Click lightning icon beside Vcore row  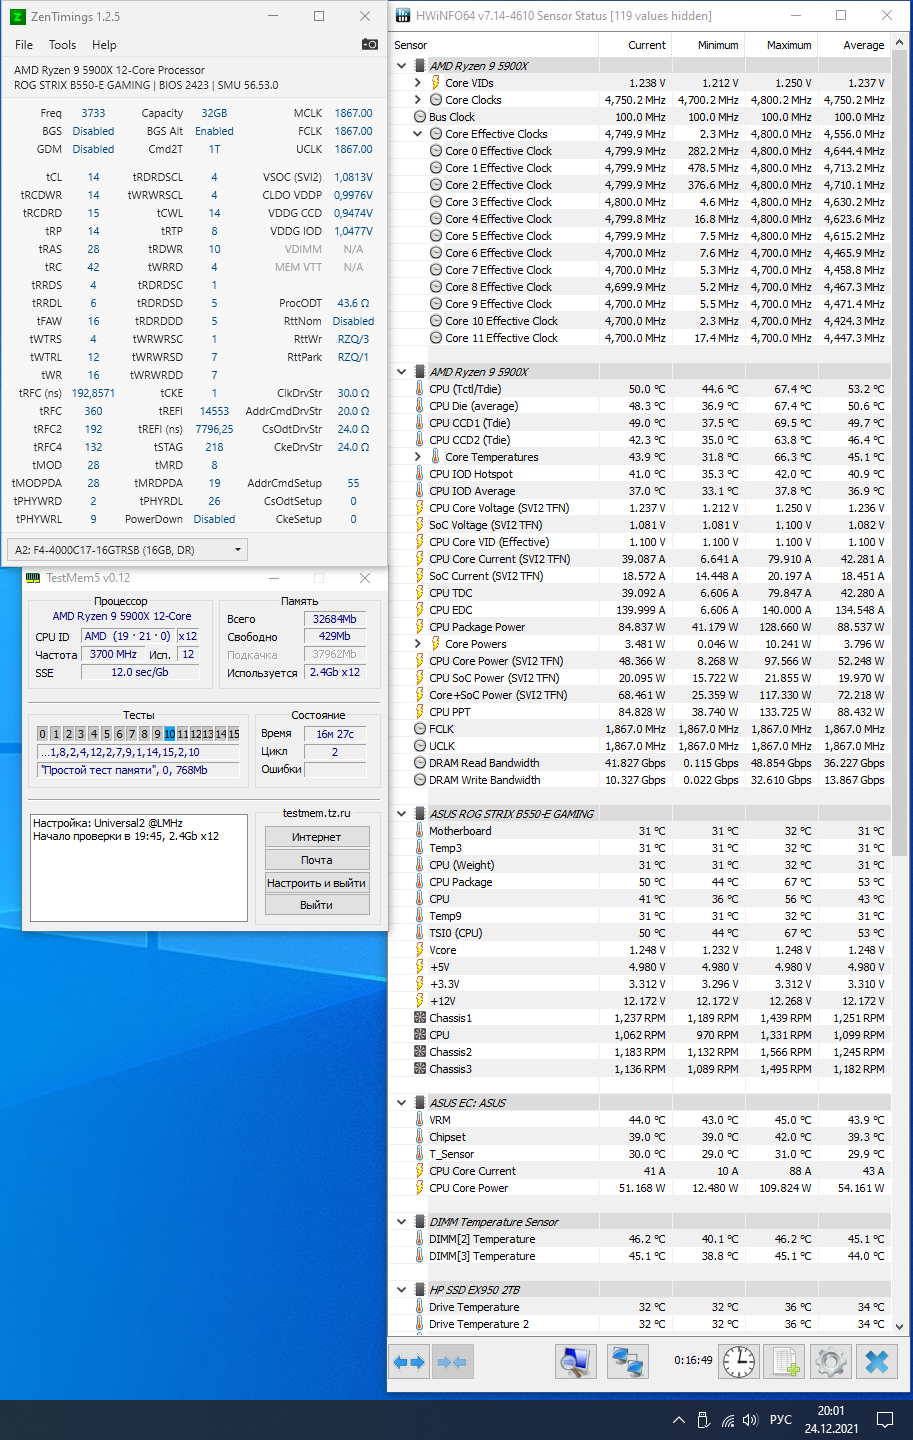(420, 950)
